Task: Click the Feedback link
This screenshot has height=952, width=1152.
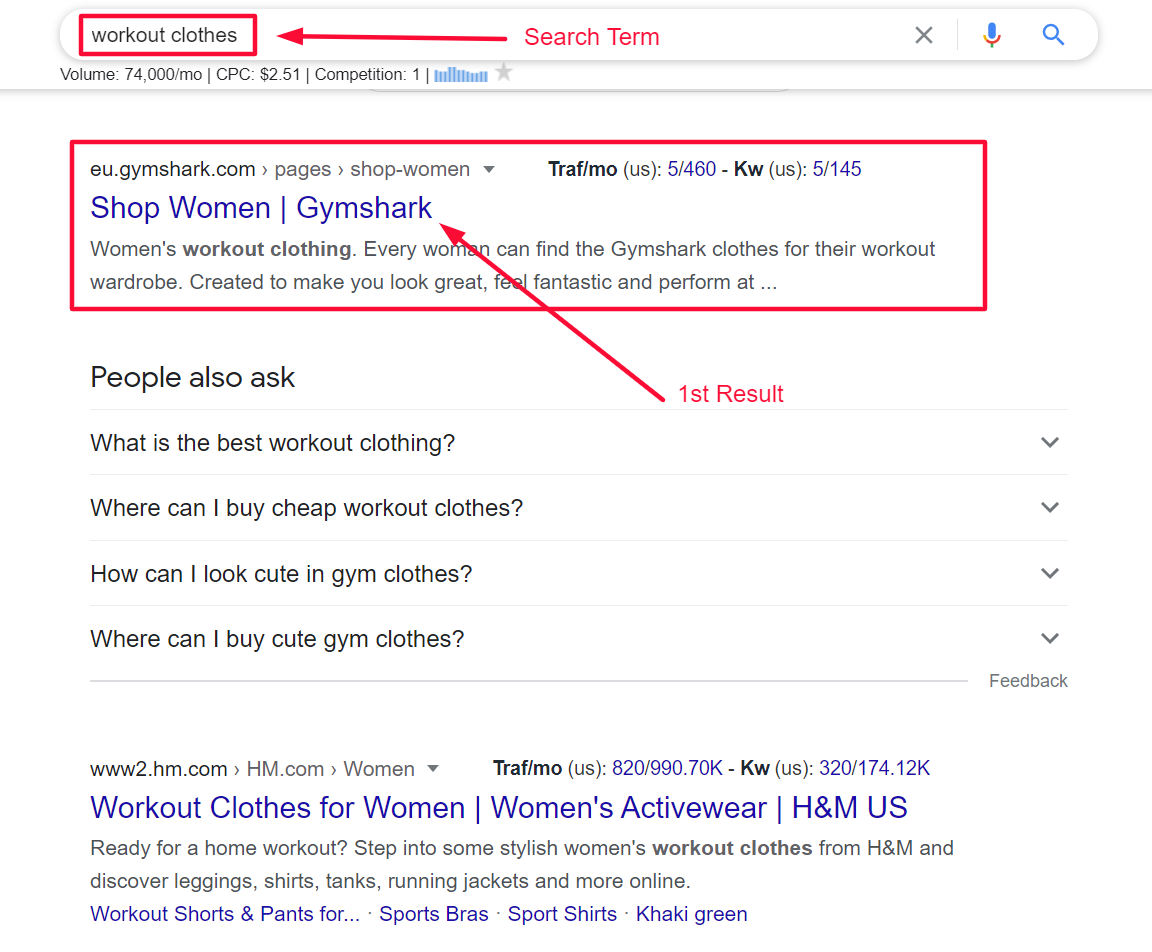Action: pyautogui.click(x=1028, y=681)
